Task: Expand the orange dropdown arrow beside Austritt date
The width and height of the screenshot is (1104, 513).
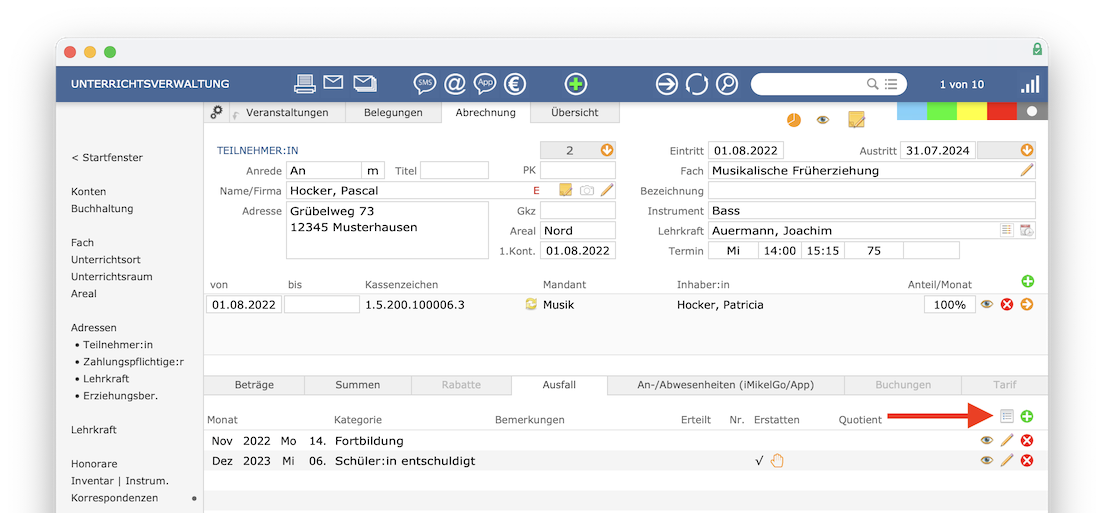Action: tap(1026, 151)
